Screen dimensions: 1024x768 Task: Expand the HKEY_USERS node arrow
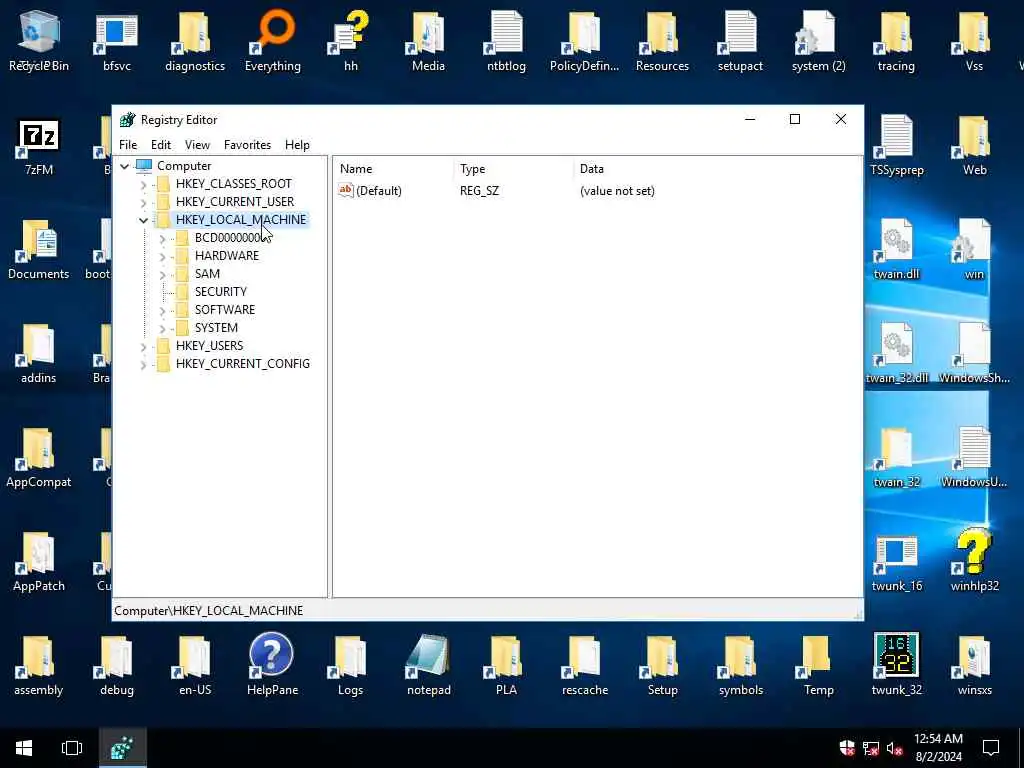click(x=143, y=347)
